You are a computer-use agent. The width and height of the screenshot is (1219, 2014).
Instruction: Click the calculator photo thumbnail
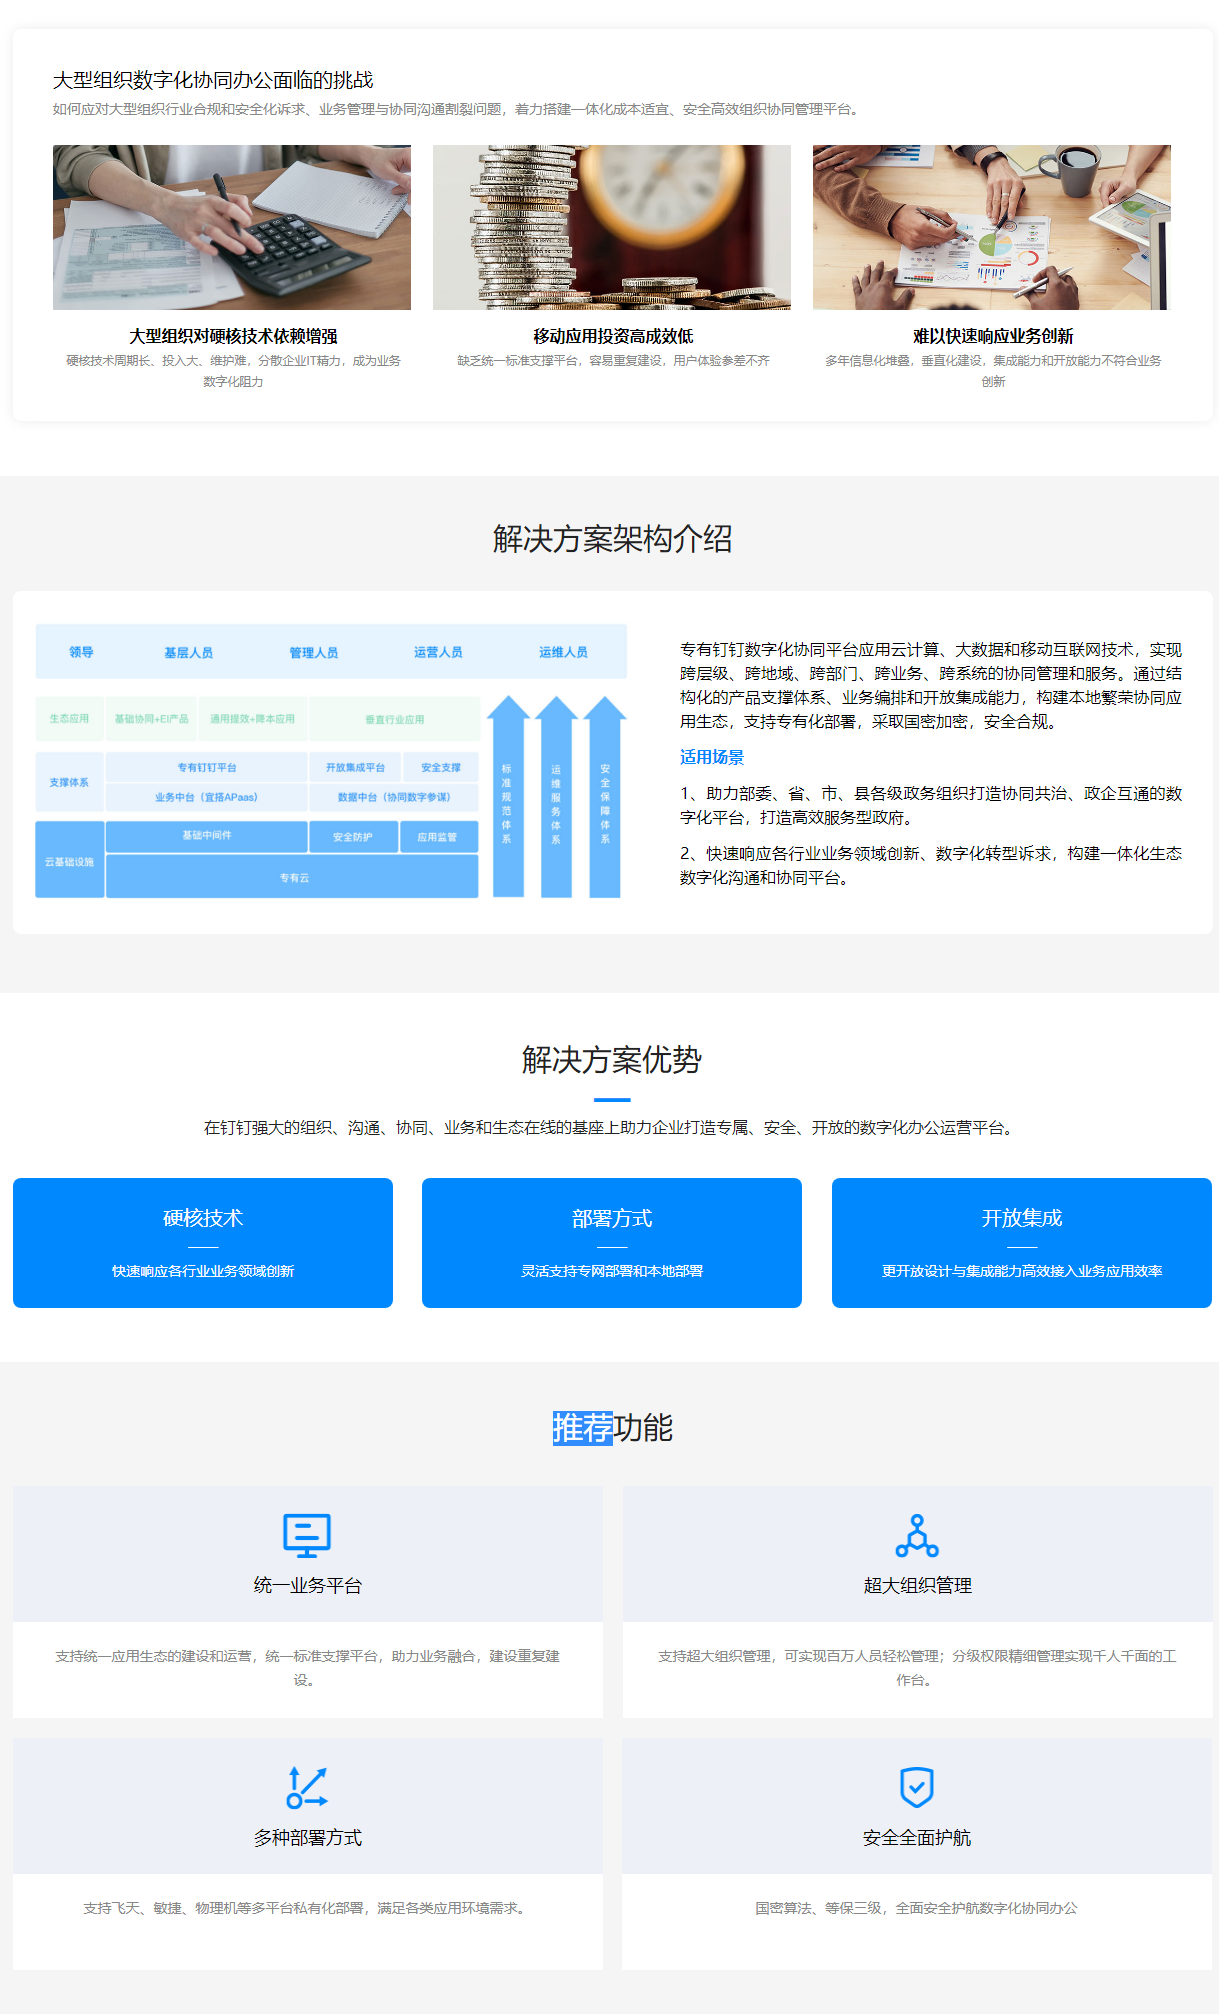coord(232,227)
